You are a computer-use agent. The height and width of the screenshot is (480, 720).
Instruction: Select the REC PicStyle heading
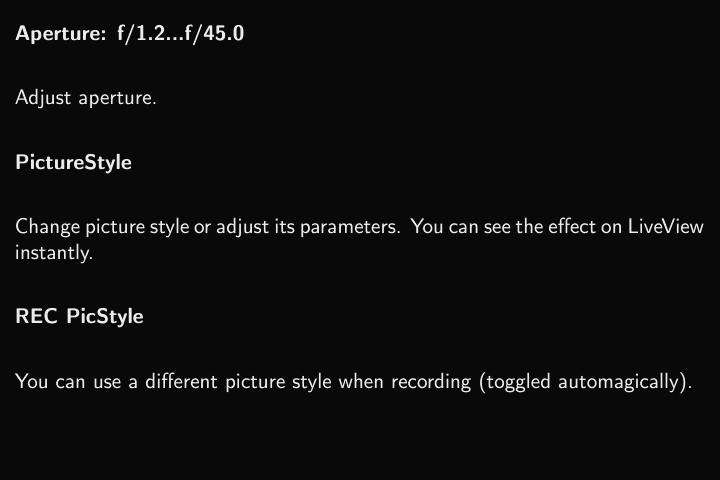(x=79, y=317)
